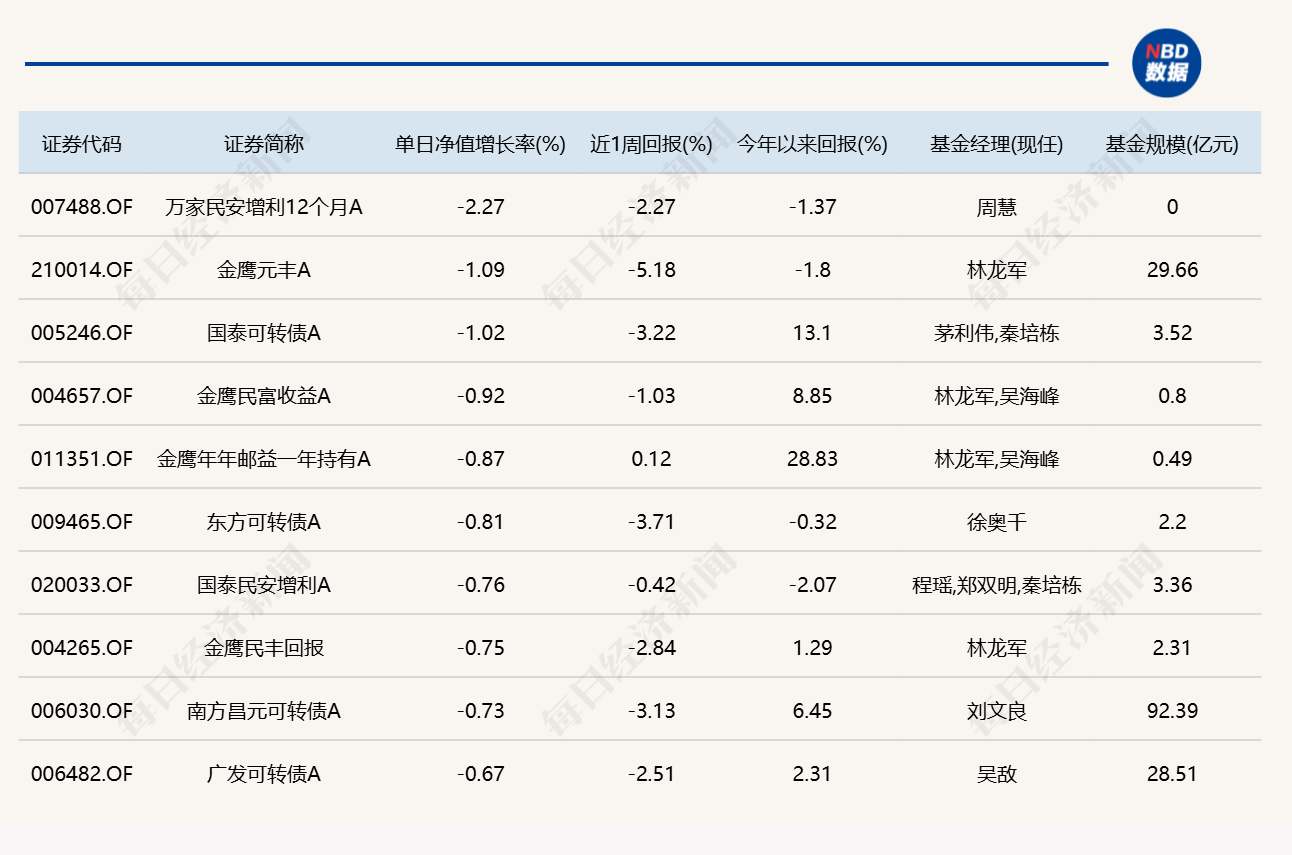Click fund size value 0.49
This screenshot has width=1292, height=855.
click(1172, 459)
